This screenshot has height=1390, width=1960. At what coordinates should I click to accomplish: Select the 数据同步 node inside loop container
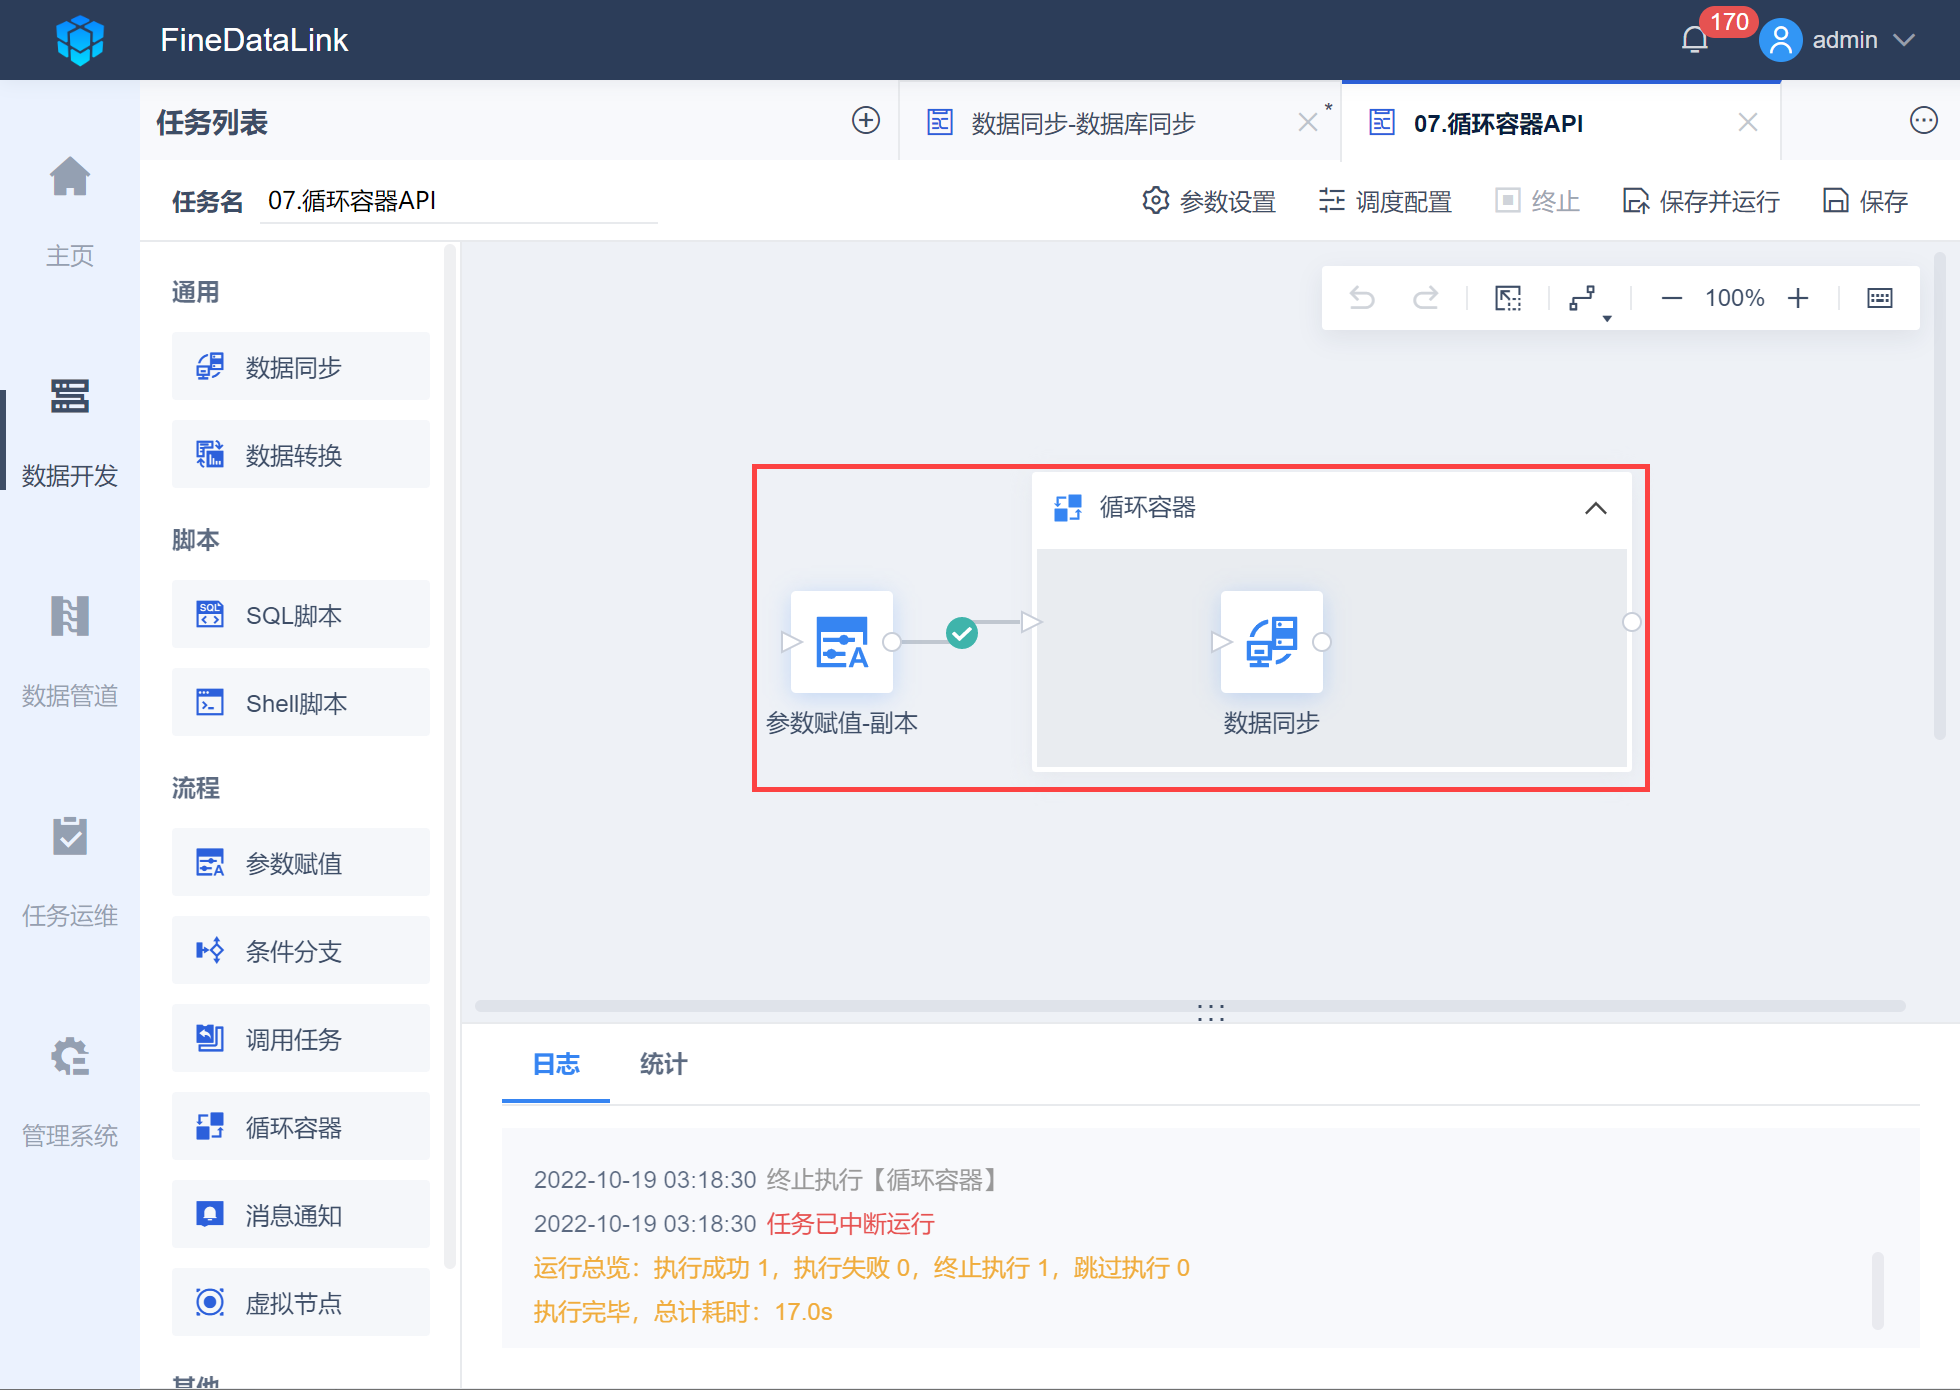1271,642
